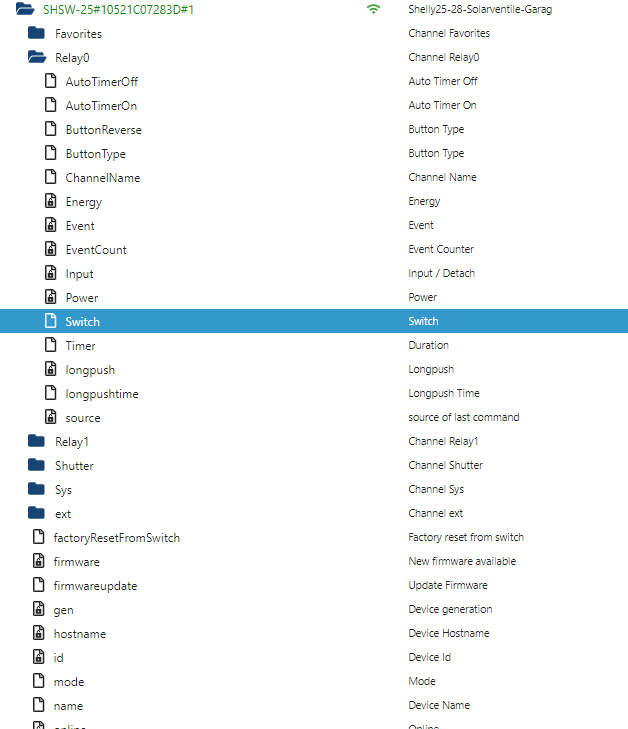Click the 'Device Hostname' description text
The image size is (628, 729).
click(449, 633)
